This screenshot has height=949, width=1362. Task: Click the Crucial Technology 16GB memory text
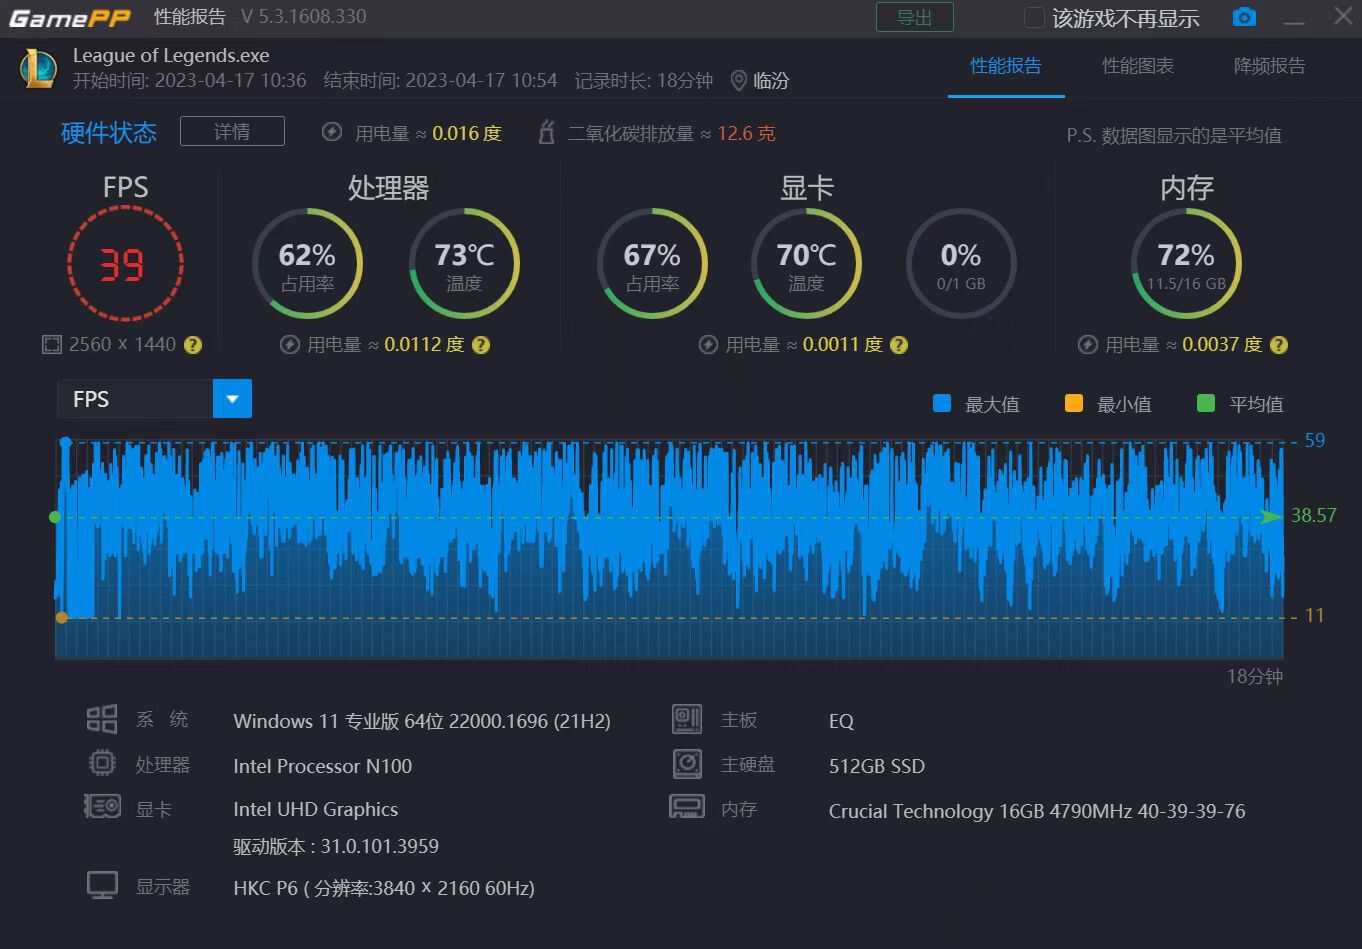click(1037, 811)
